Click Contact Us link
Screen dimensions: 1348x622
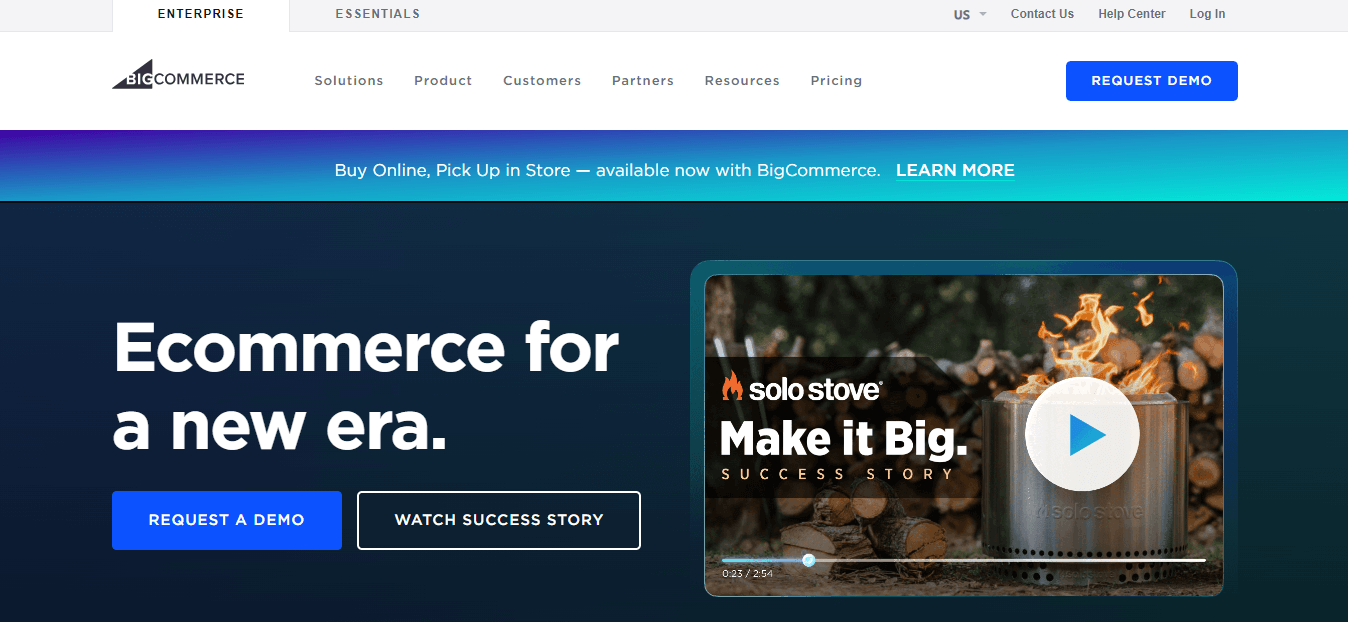click(x=1042, y=14)
